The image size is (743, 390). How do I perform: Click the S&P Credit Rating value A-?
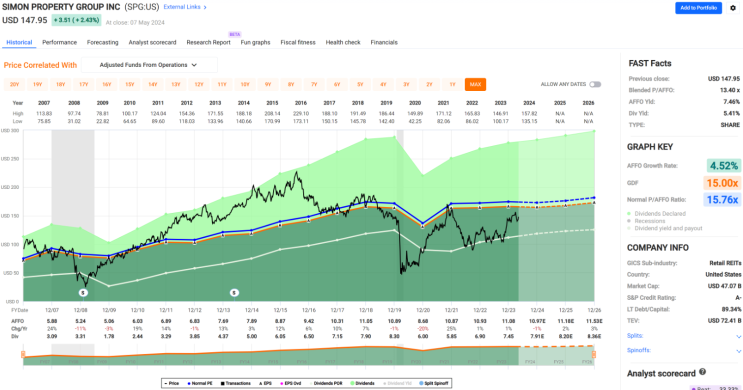738,298
